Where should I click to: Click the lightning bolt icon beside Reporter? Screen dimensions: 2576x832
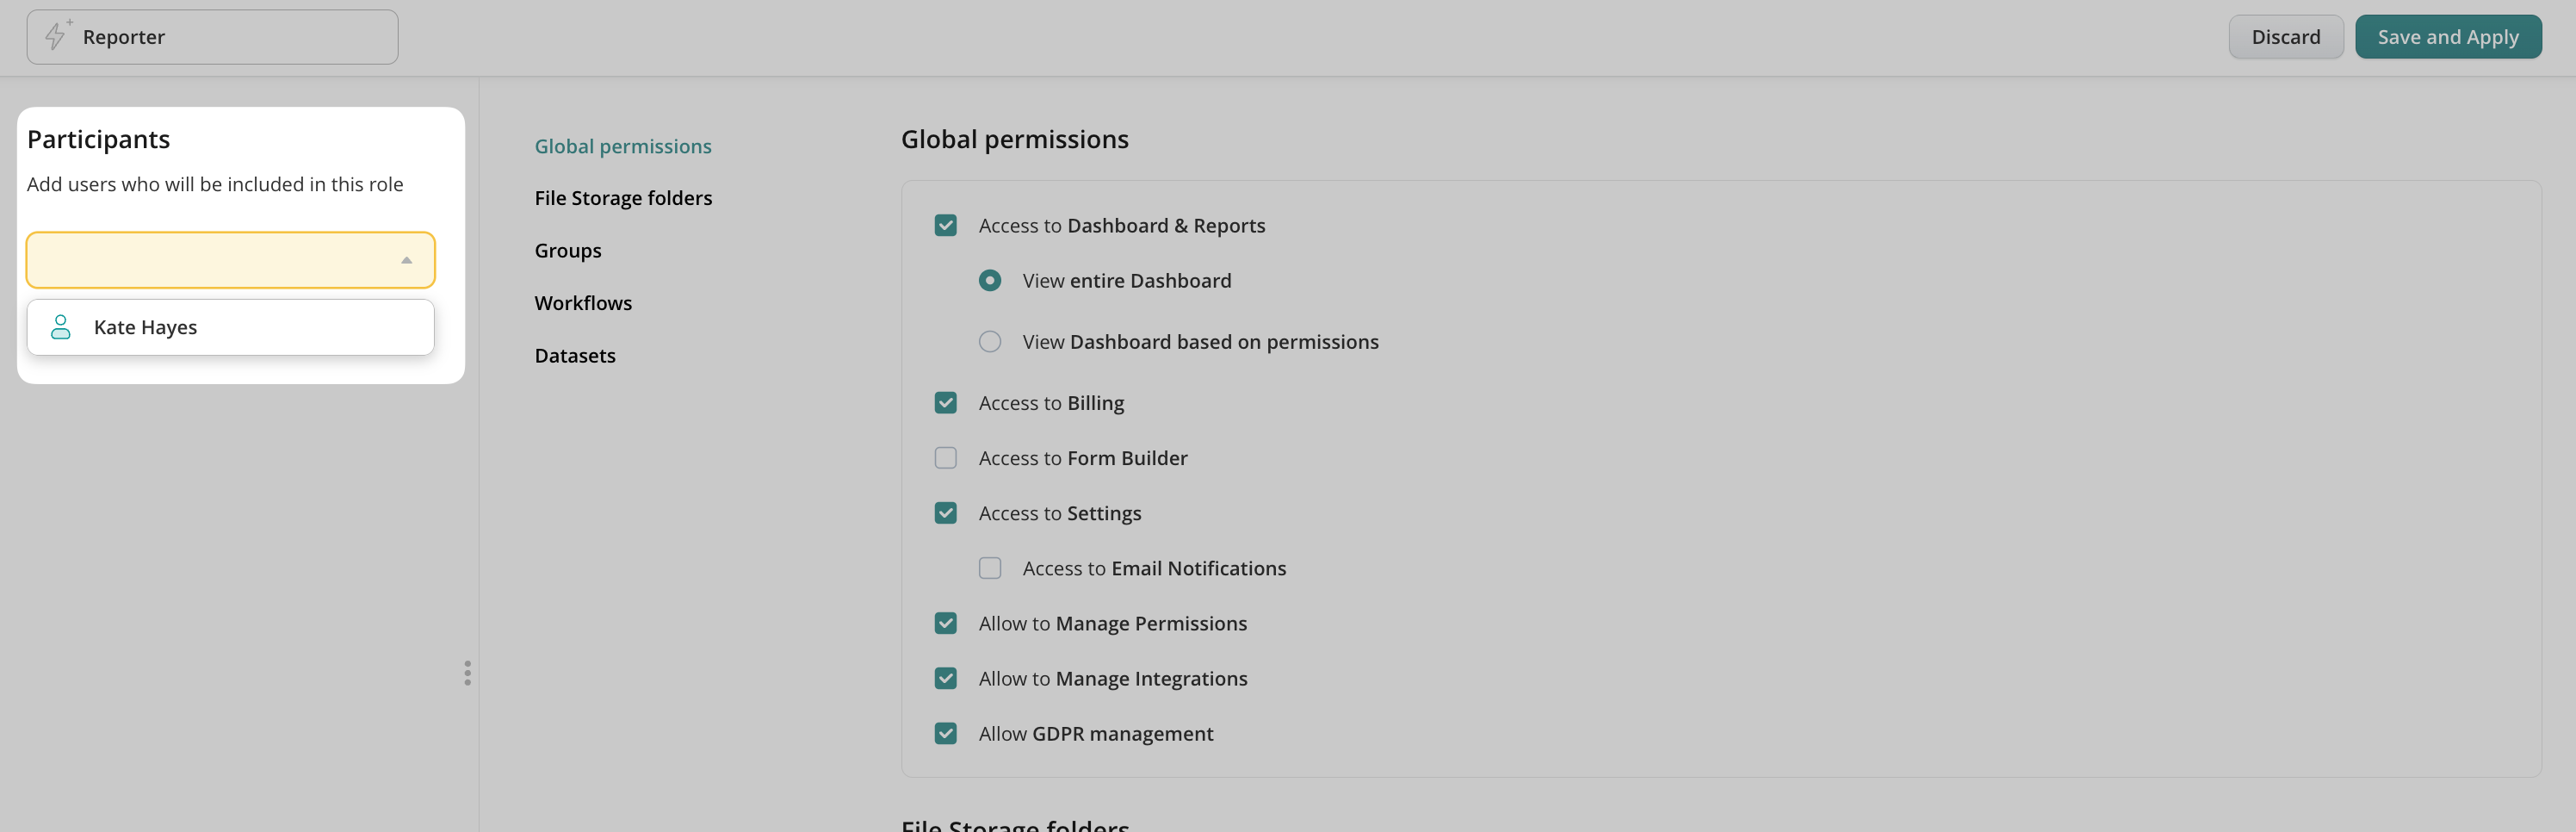pos(57,36)
